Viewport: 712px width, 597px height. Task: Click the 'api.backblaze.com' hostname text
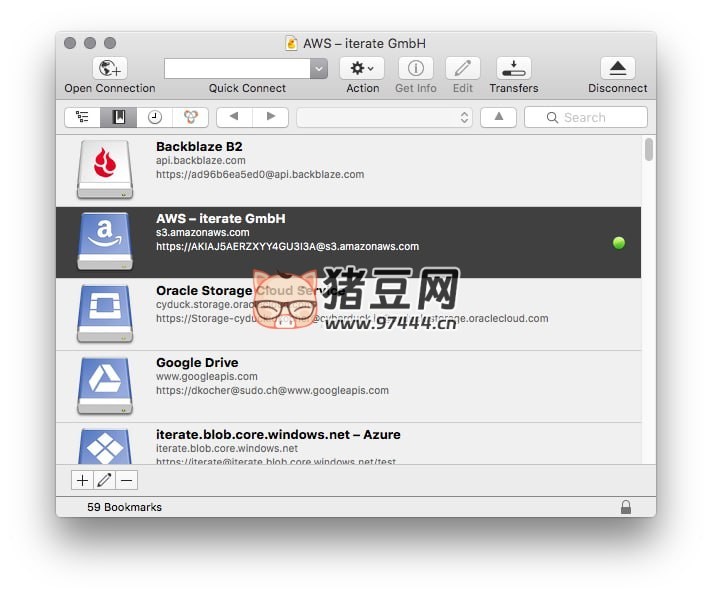(x=201, y=160)
